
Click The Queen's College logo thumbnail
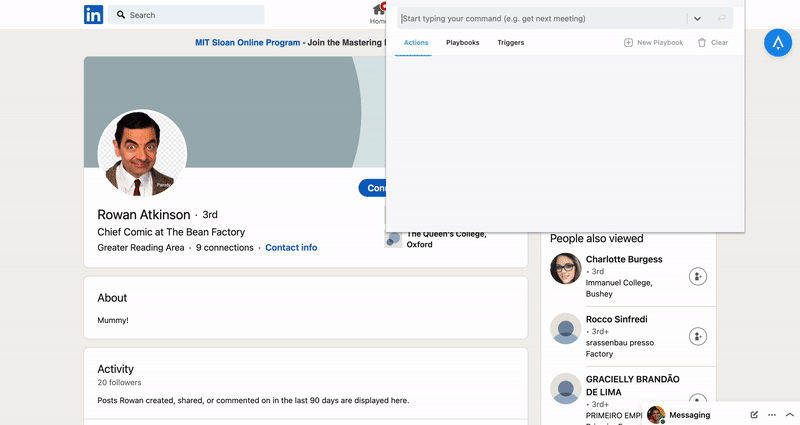point(393,239)
